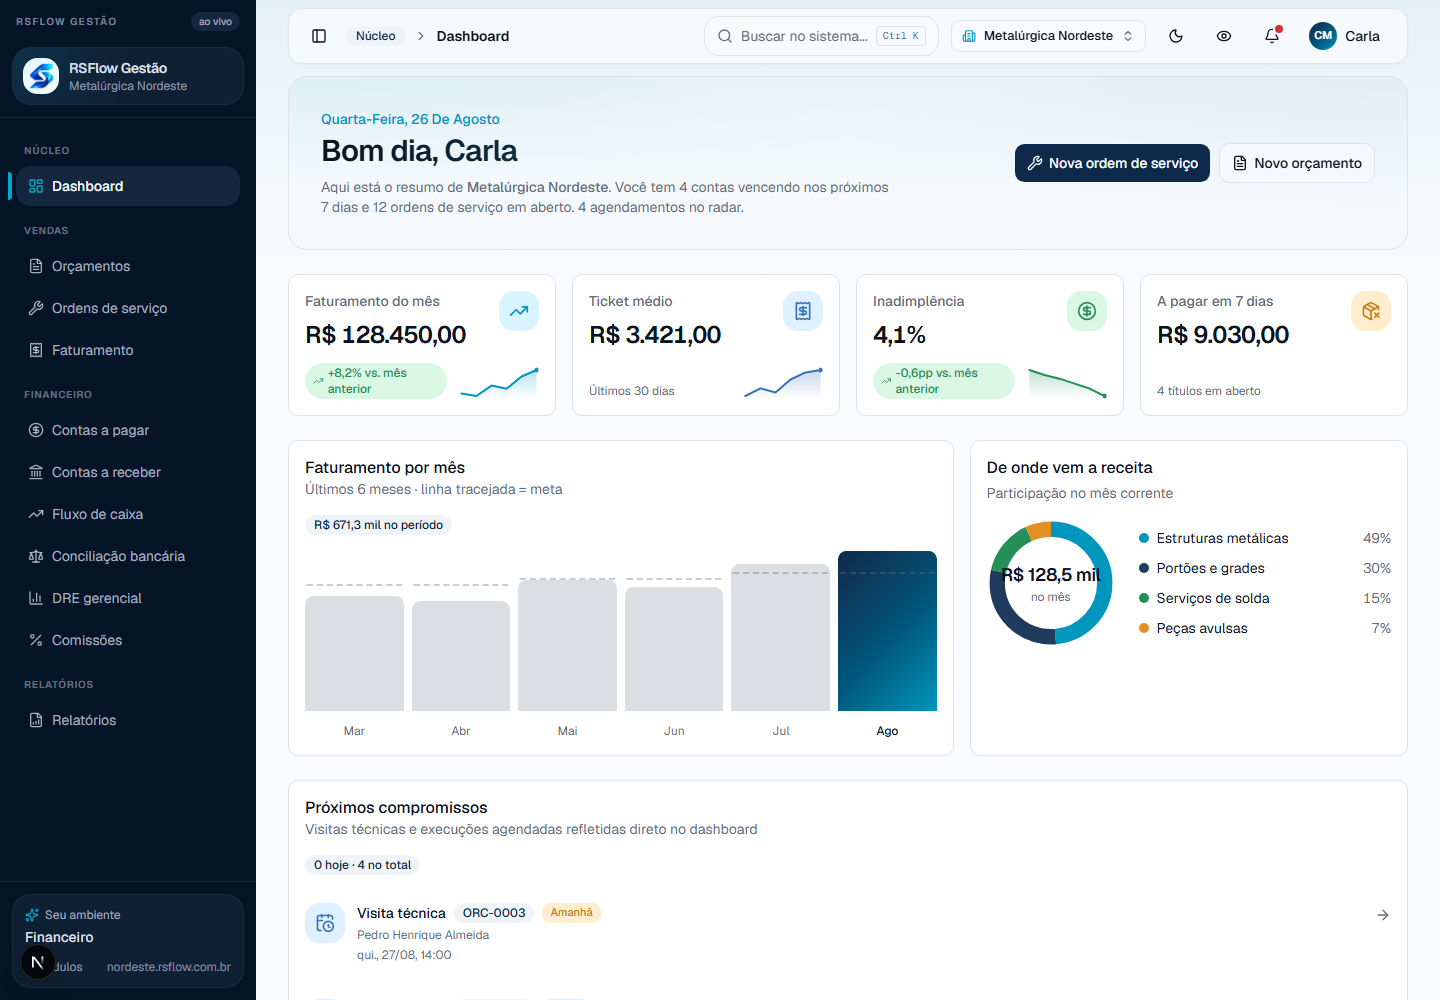The image size is (1440, 1000).
Task: Click the revenue donut chart
Action: pos(1051,583)
